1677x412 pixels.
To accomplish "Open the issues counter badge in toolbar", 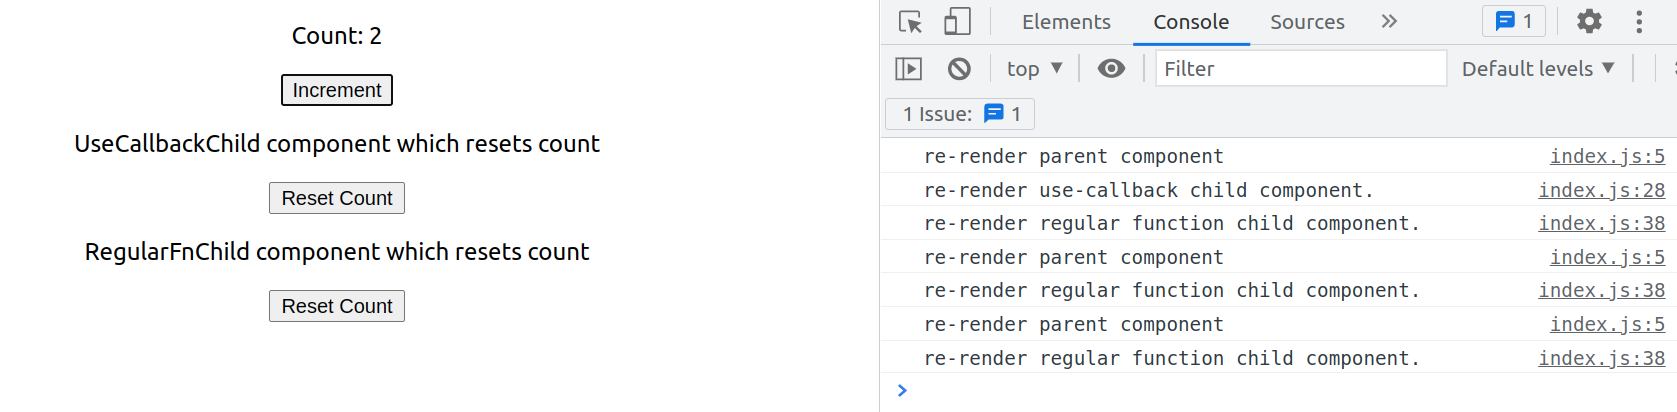I will (1514, 22).
